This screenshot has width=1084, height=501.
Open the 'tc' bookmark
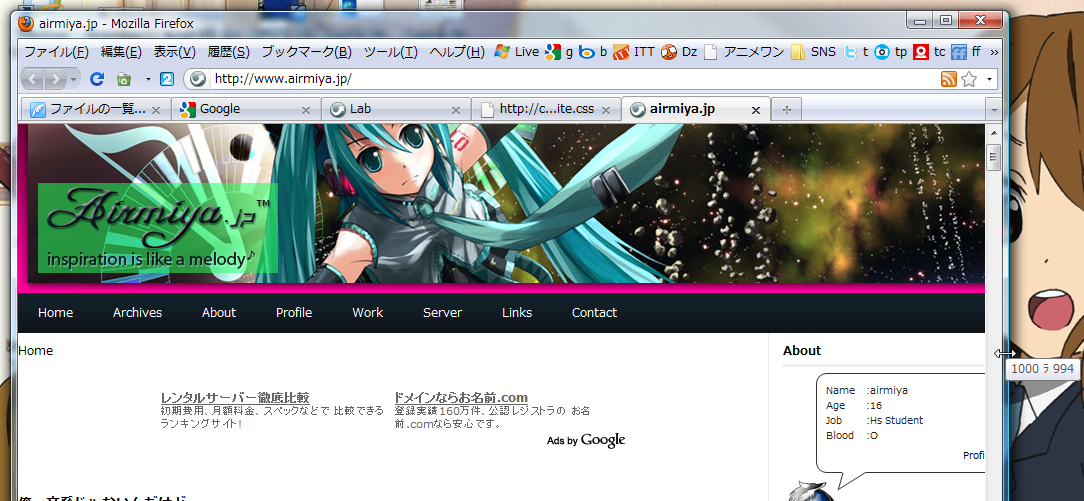pos(929,51)
